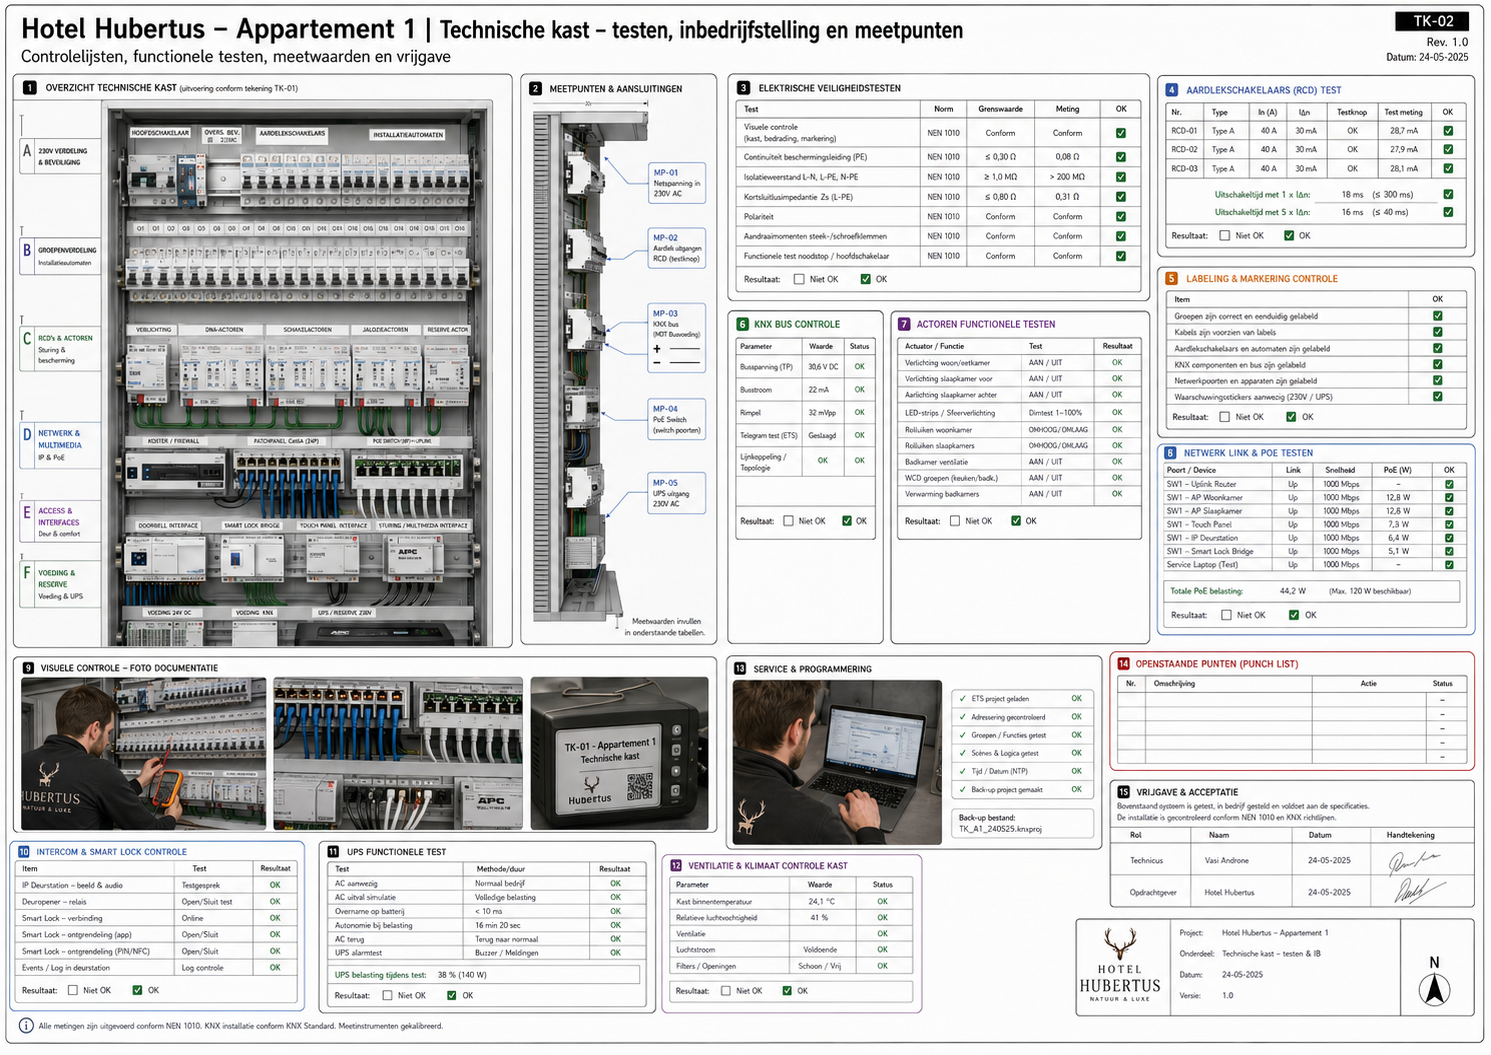Toggle OK result checkbox in Ventilatie & Klimaat
Screen dimensions: 1491x1055
(x=787, y=991)
